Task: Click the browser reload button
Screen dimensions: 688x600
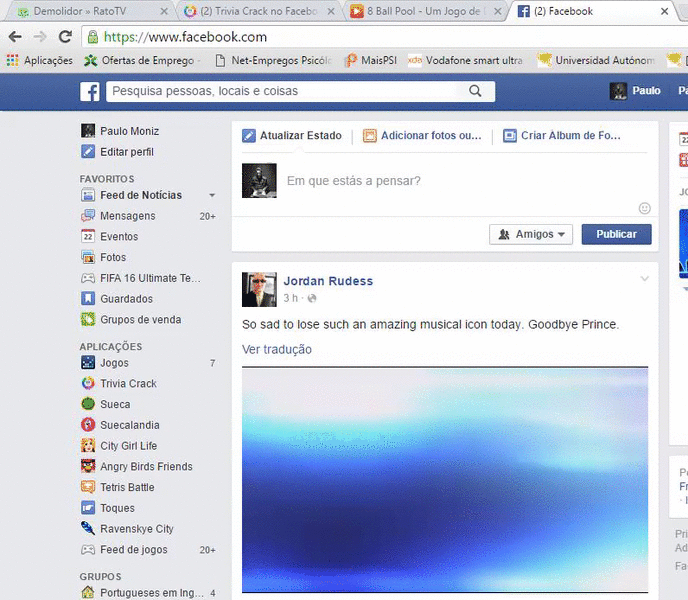Action: (x=65, y=37)
